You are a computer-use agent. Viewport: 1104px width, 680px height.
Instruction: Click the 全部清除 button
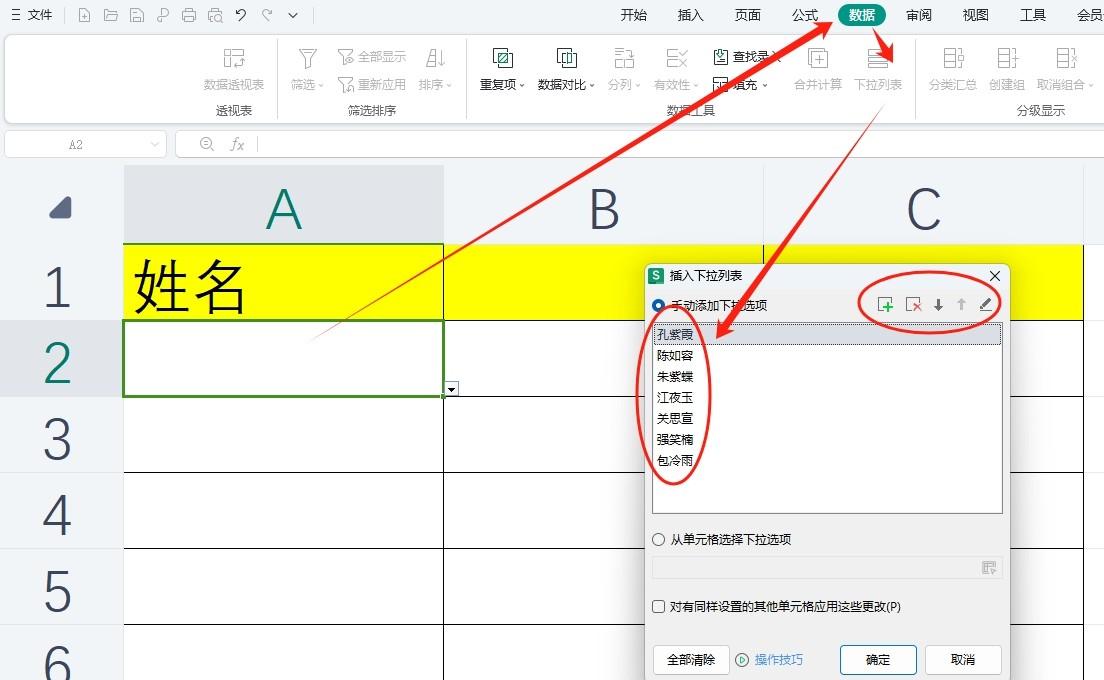point(691,660)
